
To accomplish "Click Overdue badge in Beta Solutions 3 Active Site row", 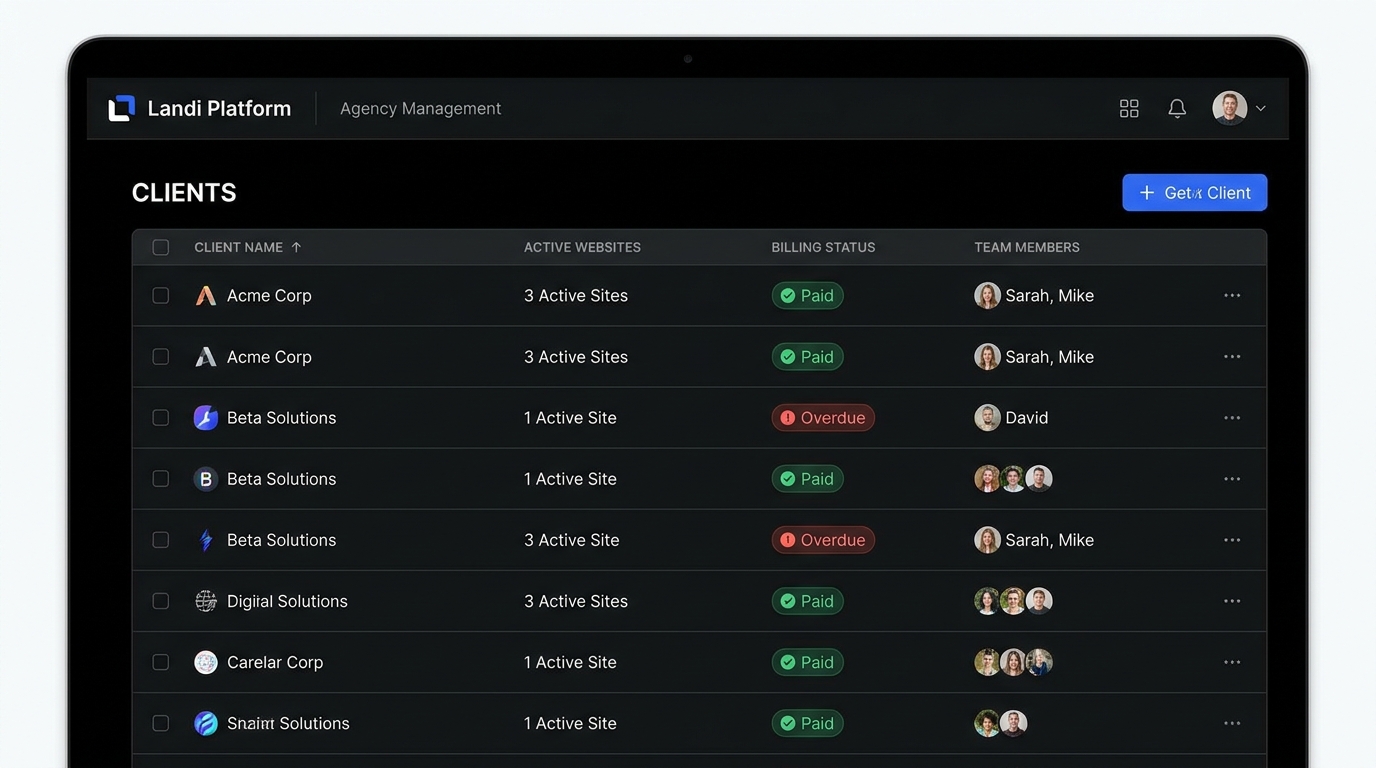I will pyautogui.click(x=823, y=540).
